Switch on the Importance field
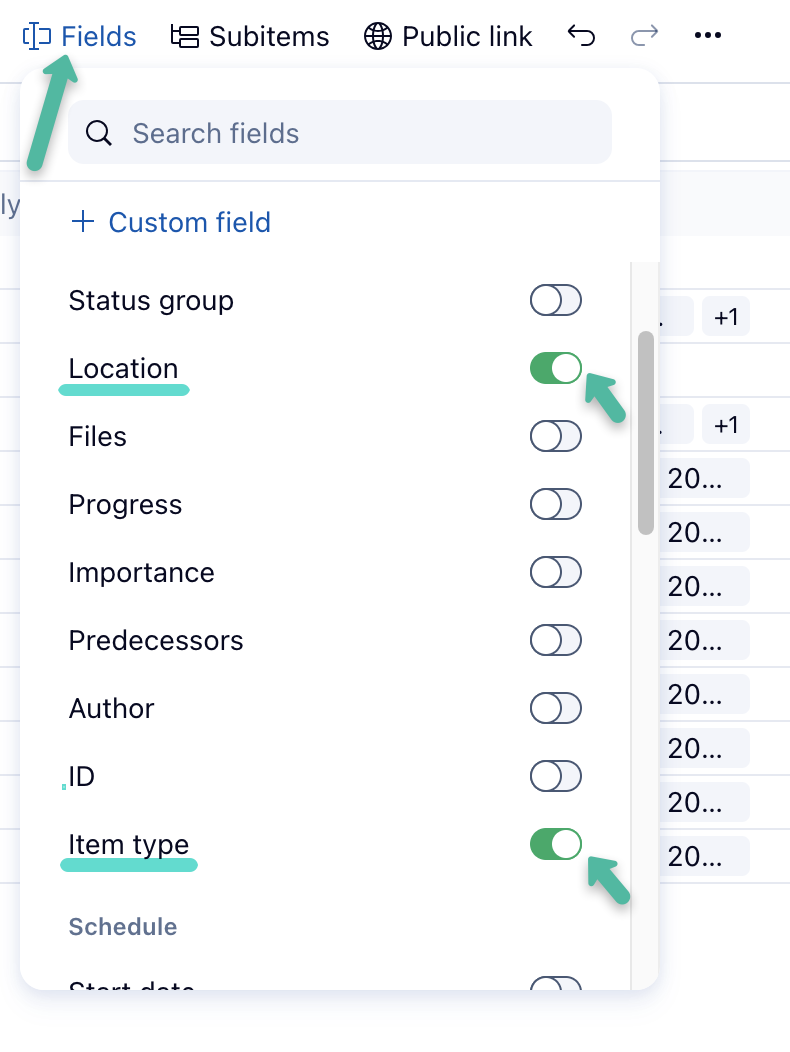790x1052 pixels. (555, 572)
